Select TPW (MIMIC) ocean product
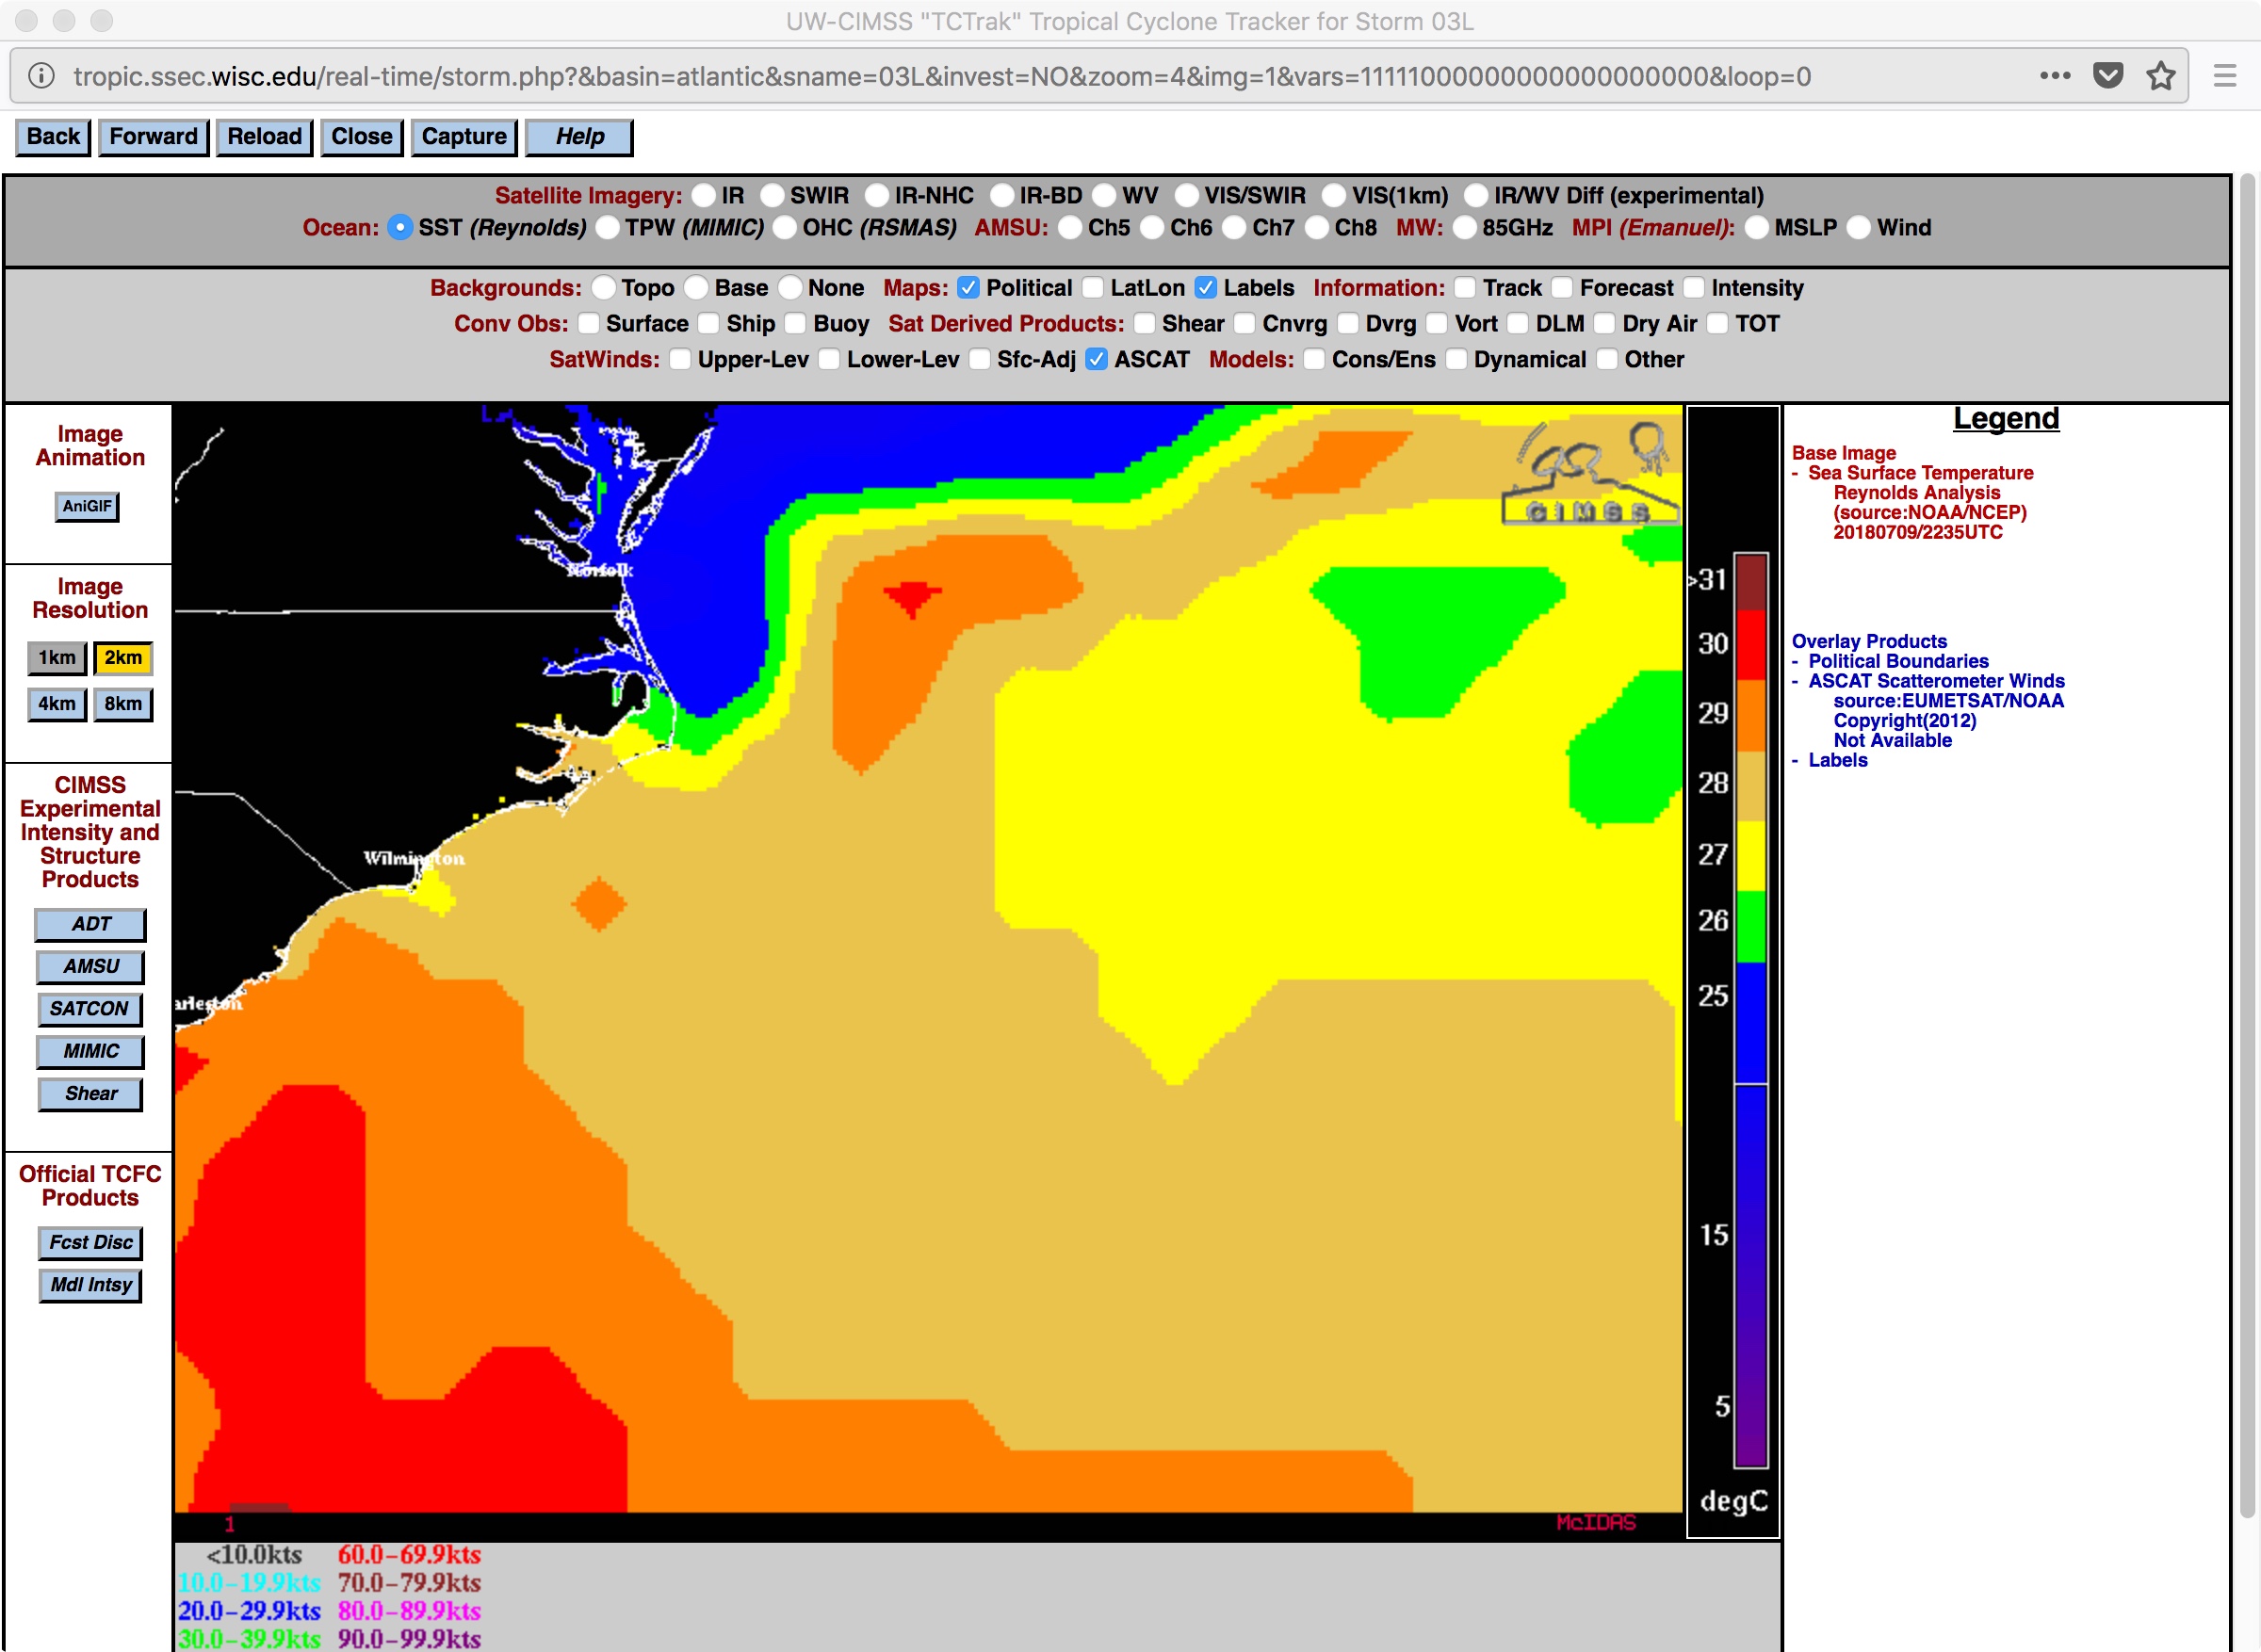Image resolution: width=2261 pixels, height=1652 pixels. (607, 228)
